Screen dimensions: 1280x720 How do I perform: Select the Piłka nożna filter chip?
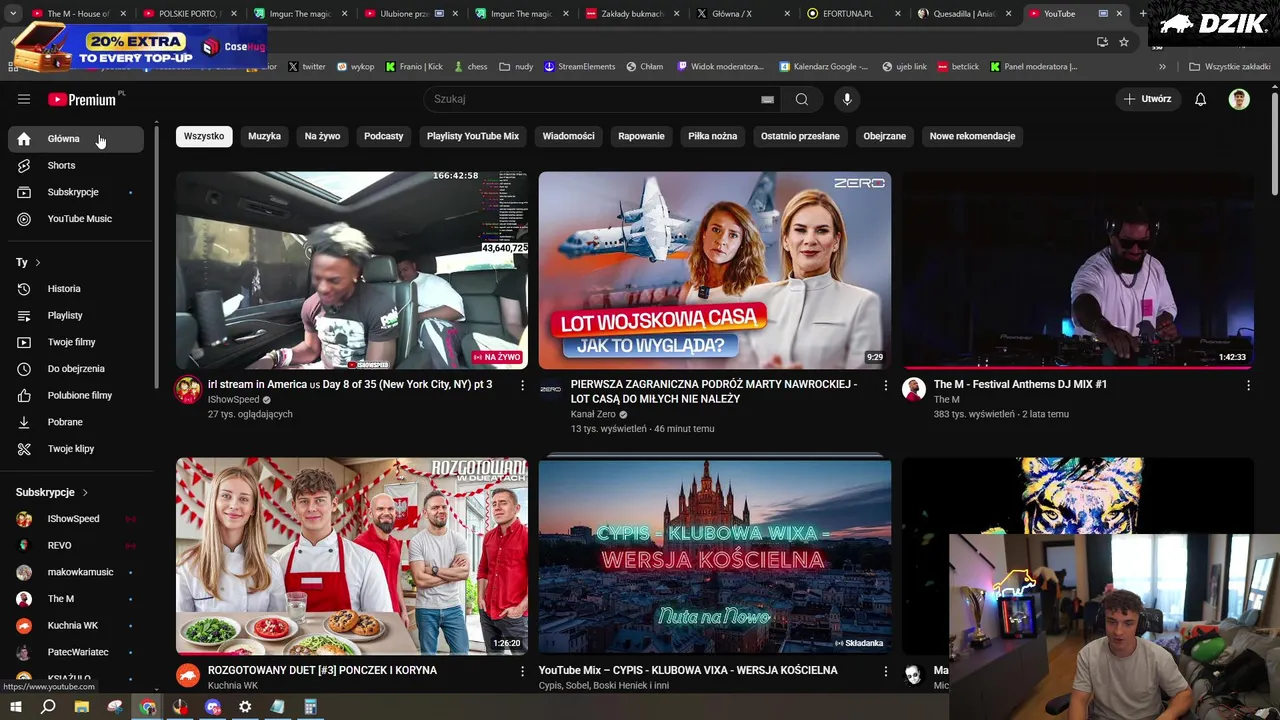click(x=713, y=136)
